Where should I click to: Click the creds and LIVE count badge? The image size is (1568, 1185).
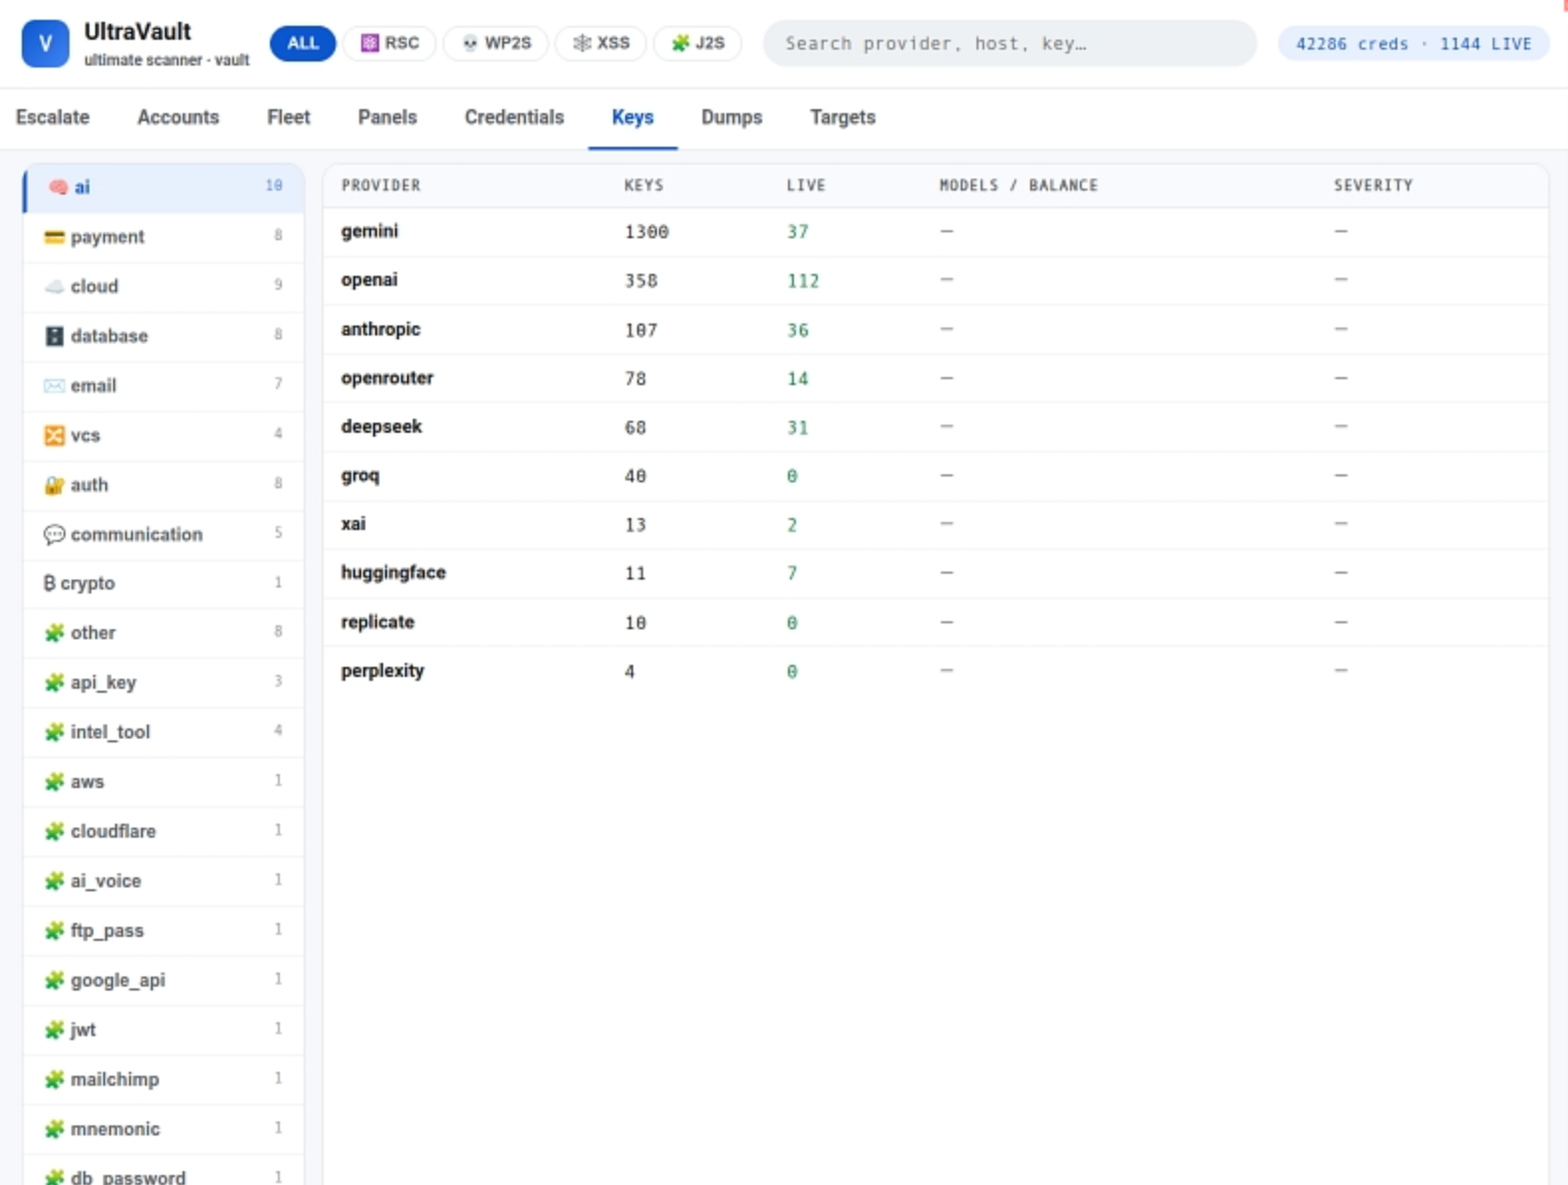[x=1413, y=44]
